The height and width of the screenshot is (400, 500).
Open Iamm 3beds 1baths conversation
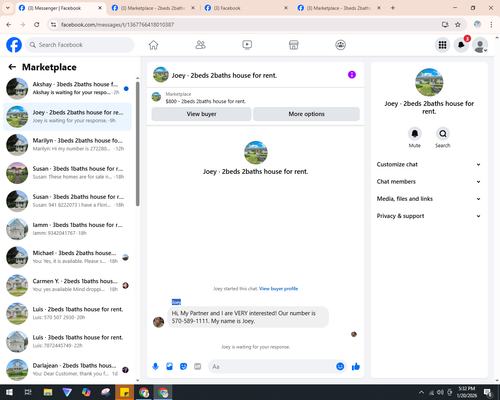pos(67,229)
